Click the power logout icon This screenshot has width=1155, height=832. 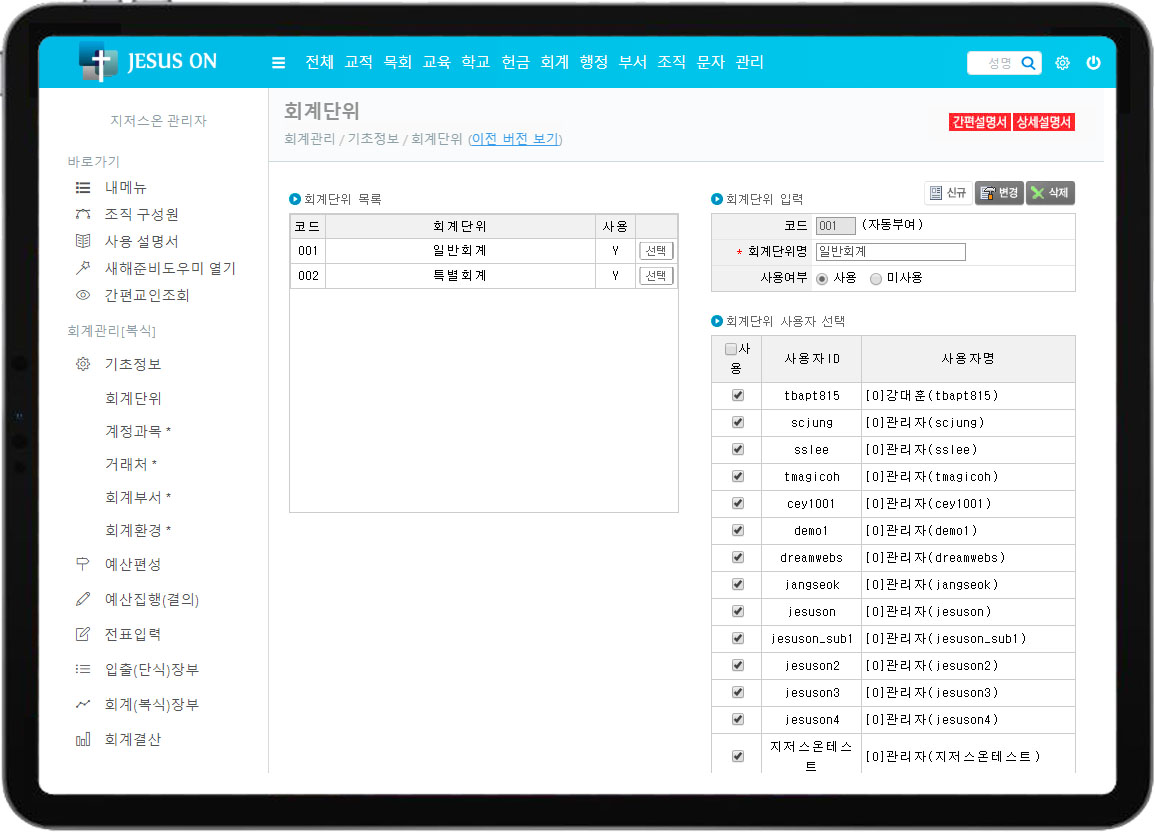(1093, 63)
